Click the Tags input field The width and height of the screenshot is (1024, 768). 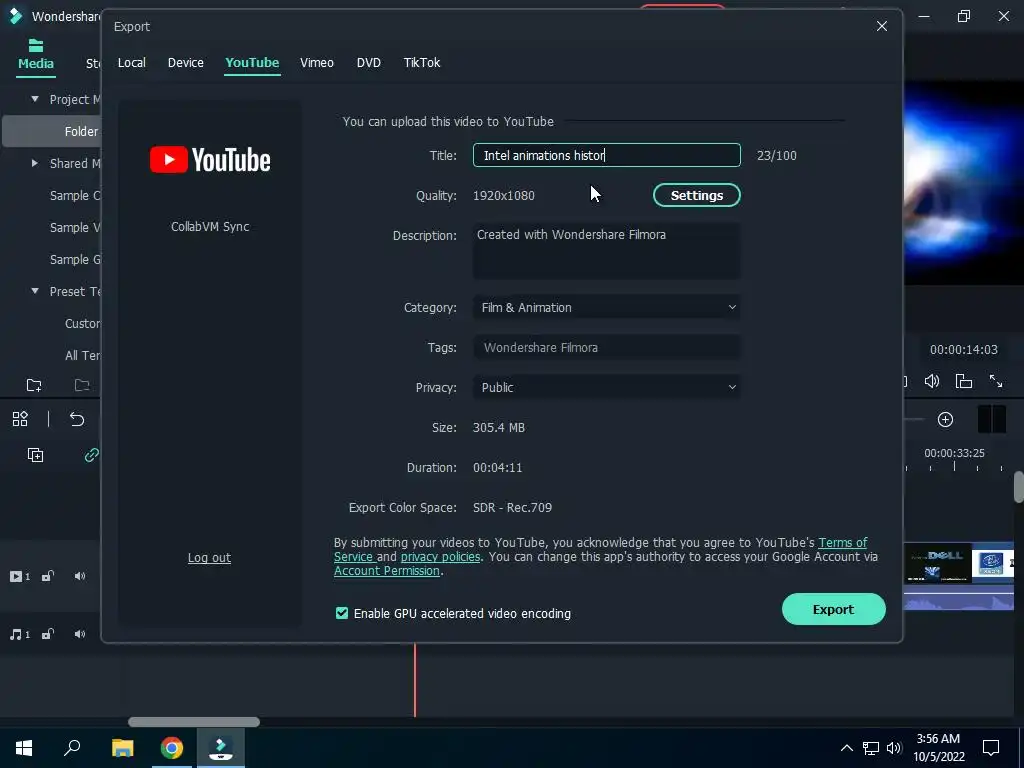pos(607,347)
